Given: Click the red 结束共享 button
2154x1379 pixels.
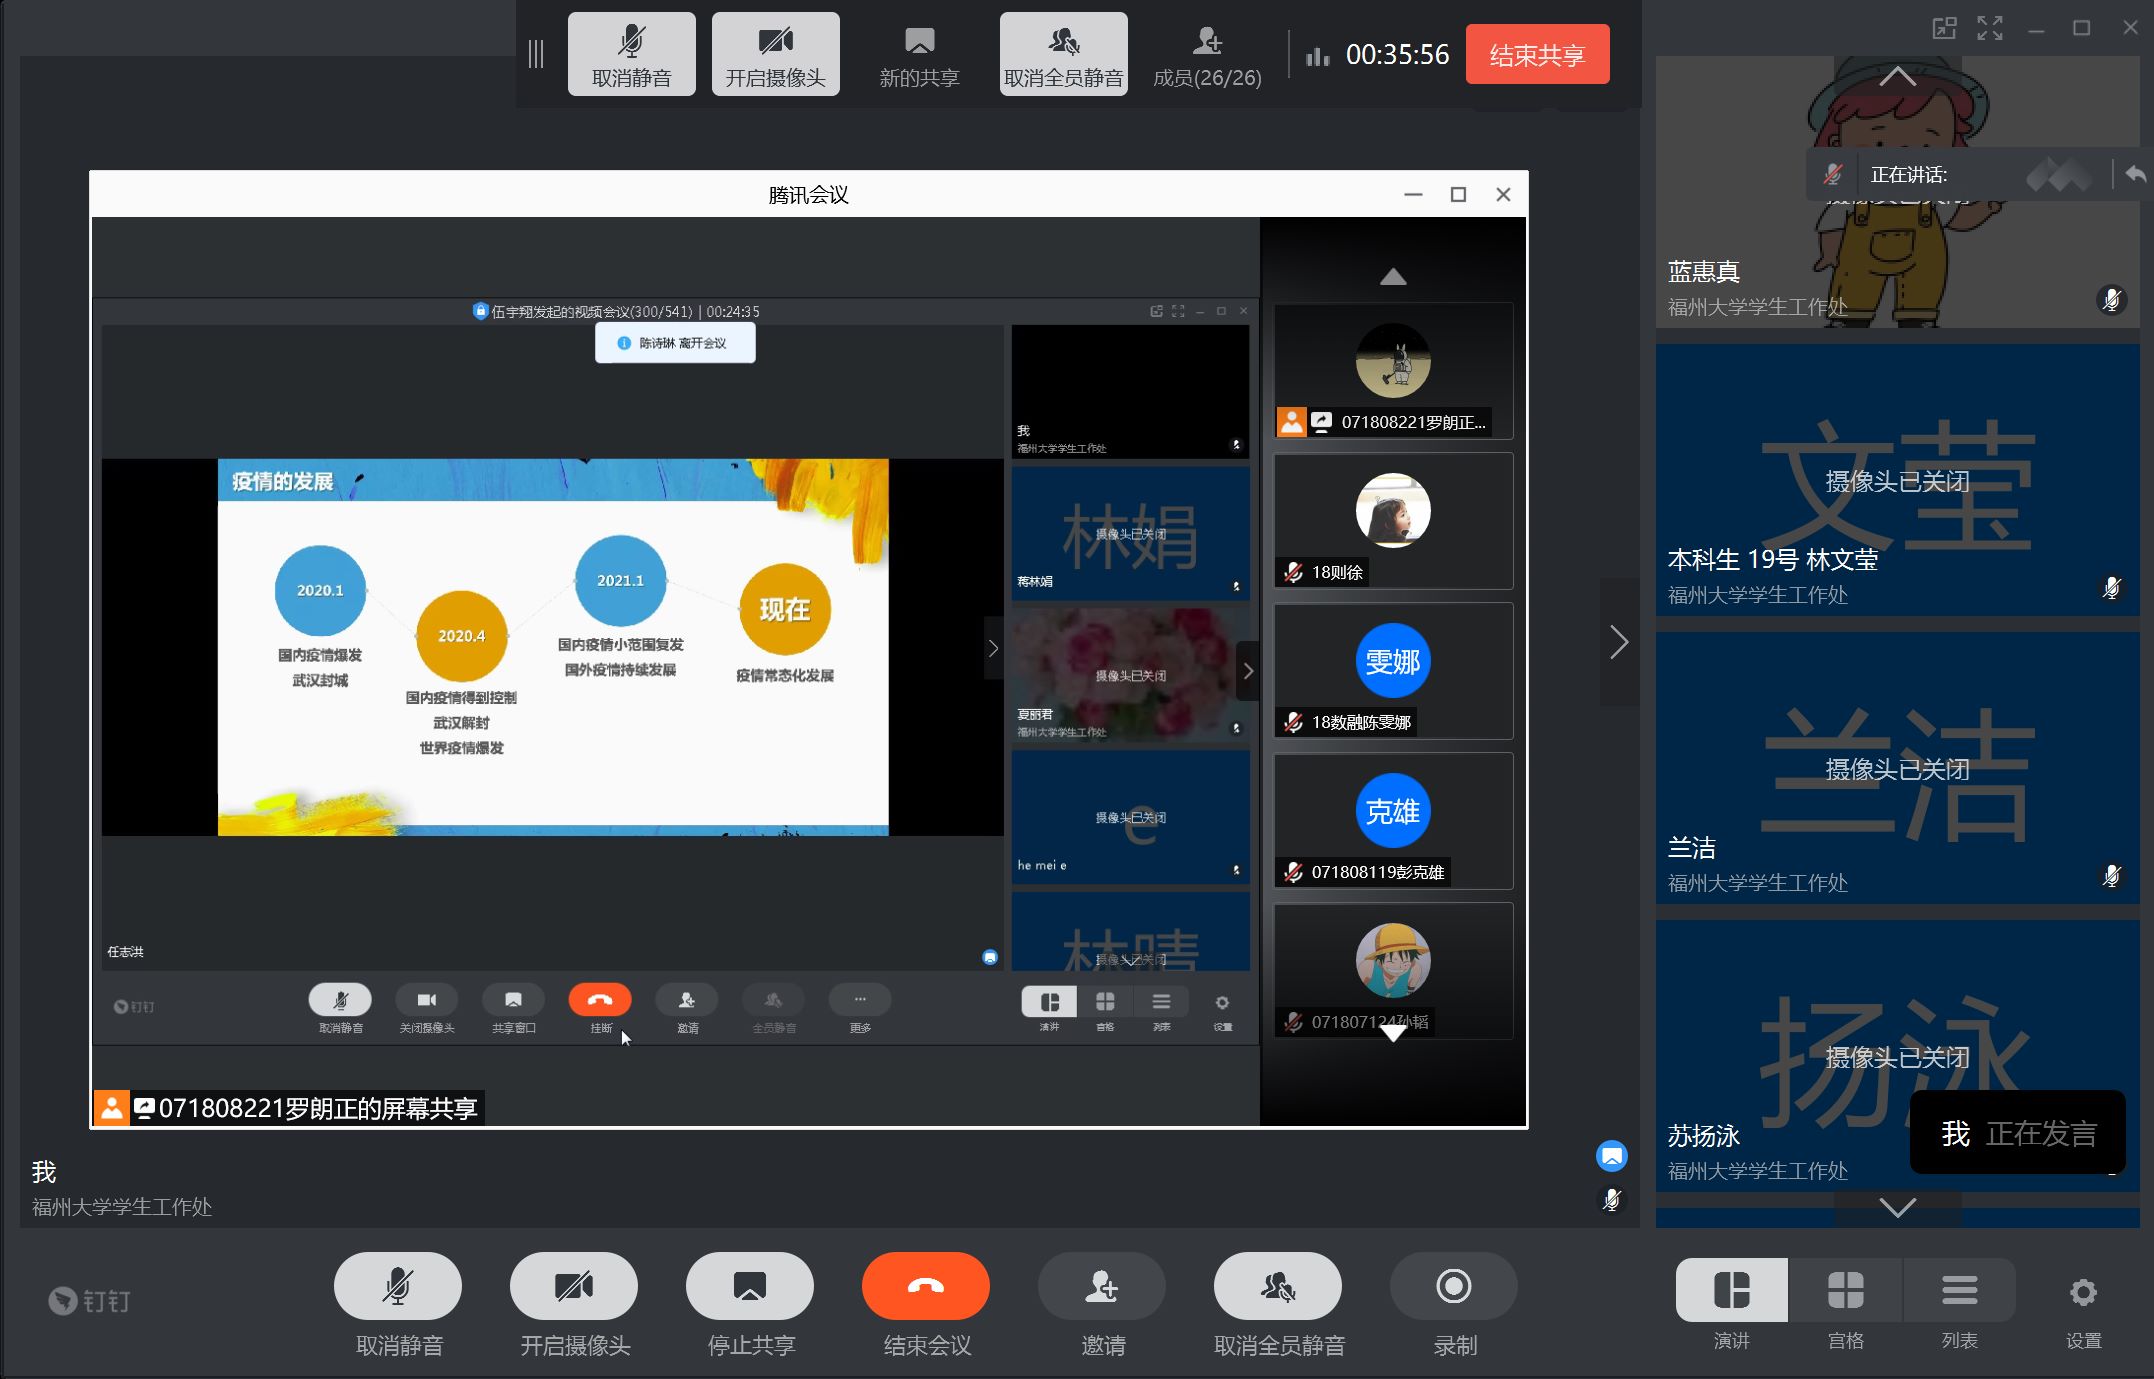Looking at the screenshot, I should point(1537,54).
